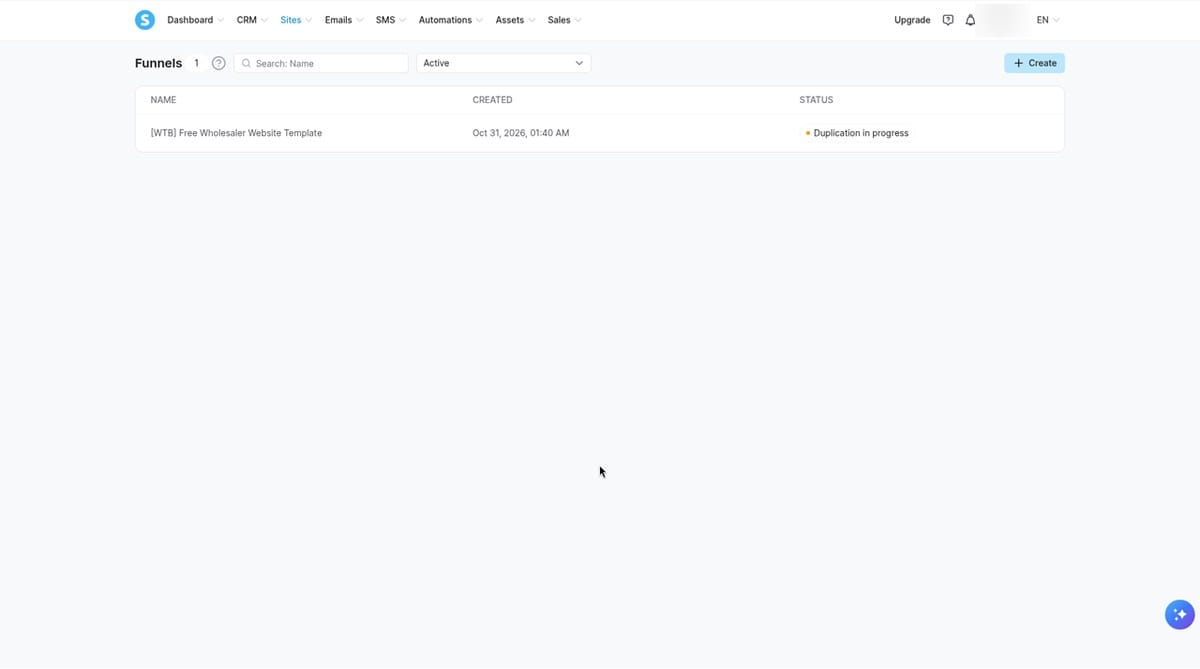Screen dimensions: 1200x669
Task: Open the Automations menu
Action: (x=451, y=20)
